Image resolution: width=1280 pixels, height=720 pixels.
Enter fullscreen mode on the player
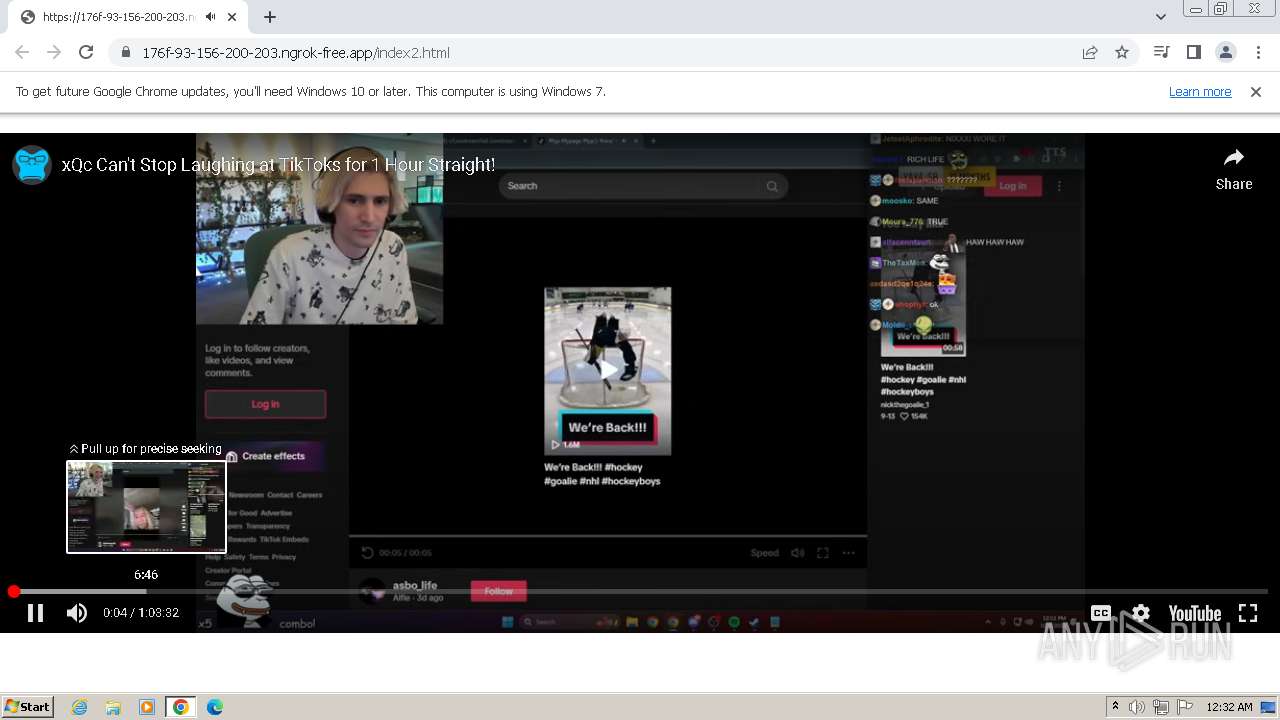(x=1248, y=613)
